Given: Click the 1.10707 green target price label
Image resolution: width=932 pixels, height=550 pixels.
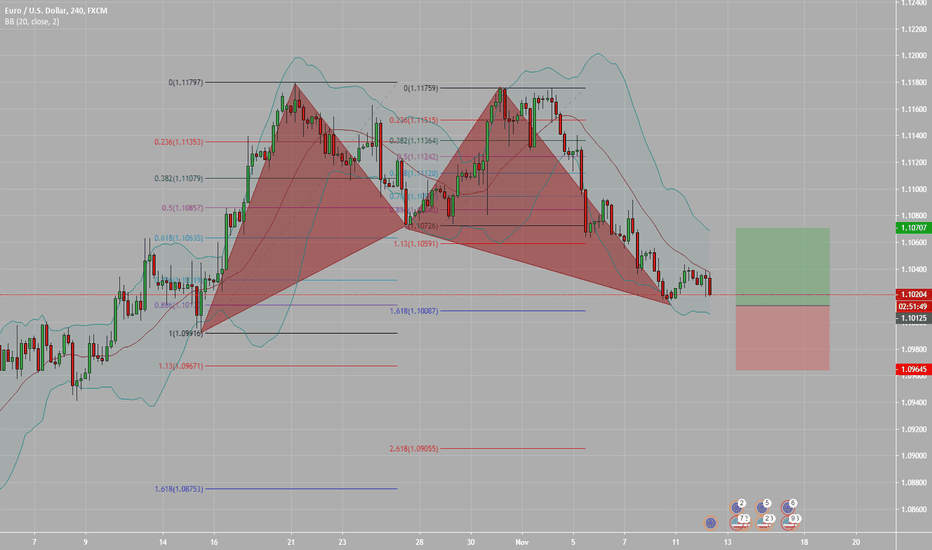Looking at the screenshot, I should click(x=913, y=228).
